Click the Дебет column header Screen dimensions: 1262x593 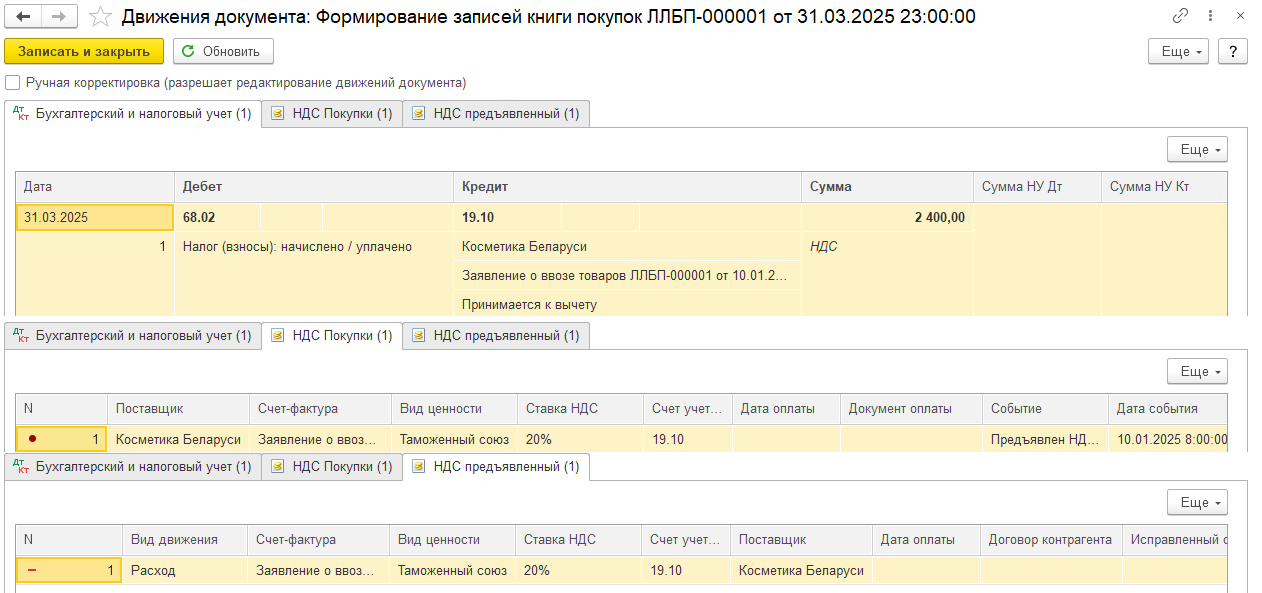pyautogui.click(x=314, y=187)
